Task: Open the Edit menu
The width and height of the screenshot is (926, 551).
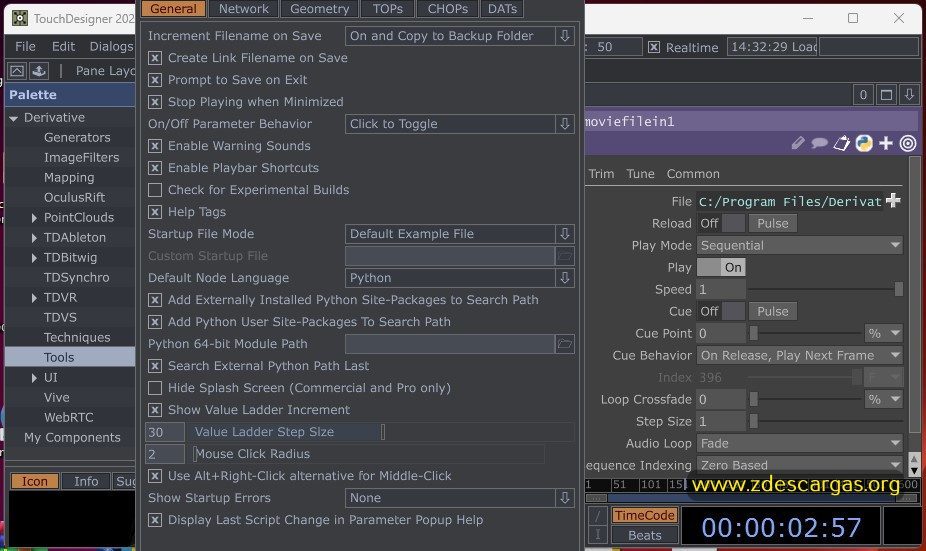Action: click(63, 46)
